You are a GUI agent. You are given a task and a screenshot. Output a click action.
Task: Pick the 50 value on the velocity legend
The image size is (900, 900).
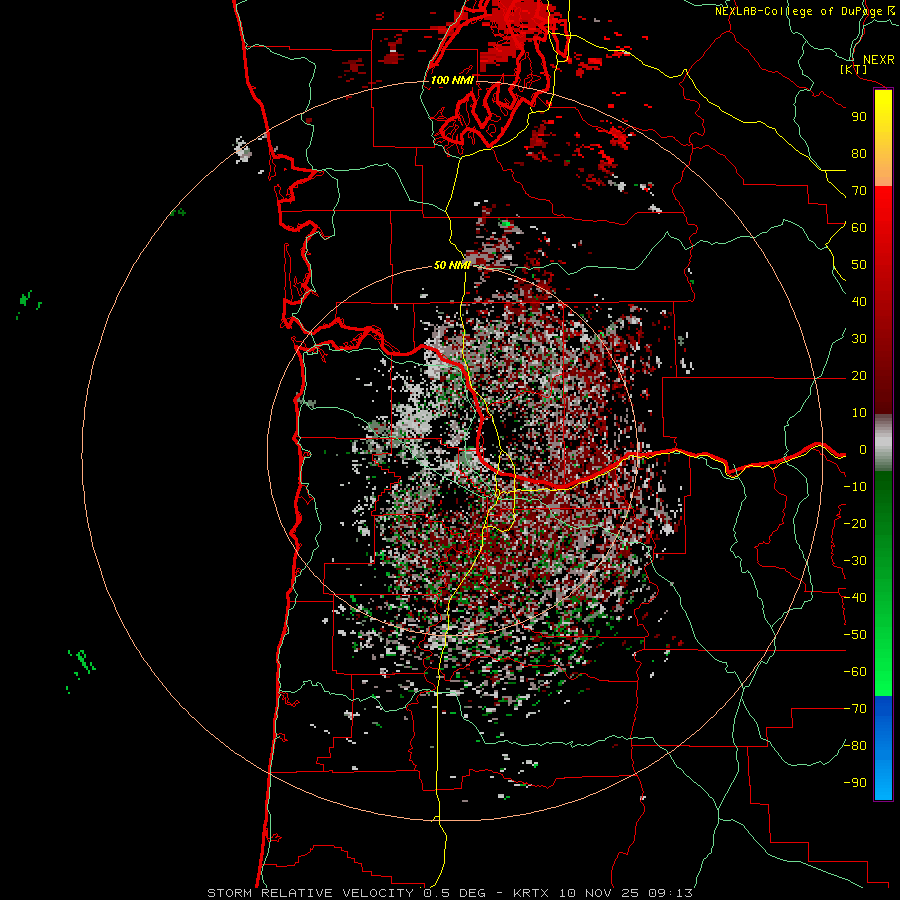pyautogui.click(x=859, y=265)
